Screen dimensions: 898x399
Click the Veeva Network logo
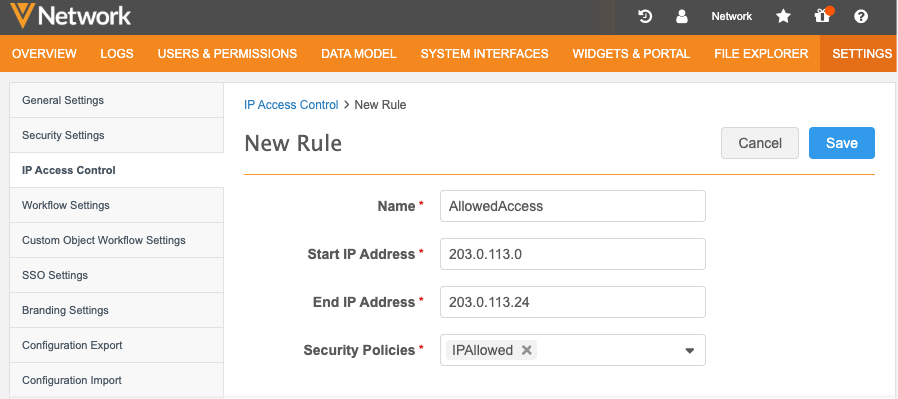pyautogui.click(x=71, y=15)
